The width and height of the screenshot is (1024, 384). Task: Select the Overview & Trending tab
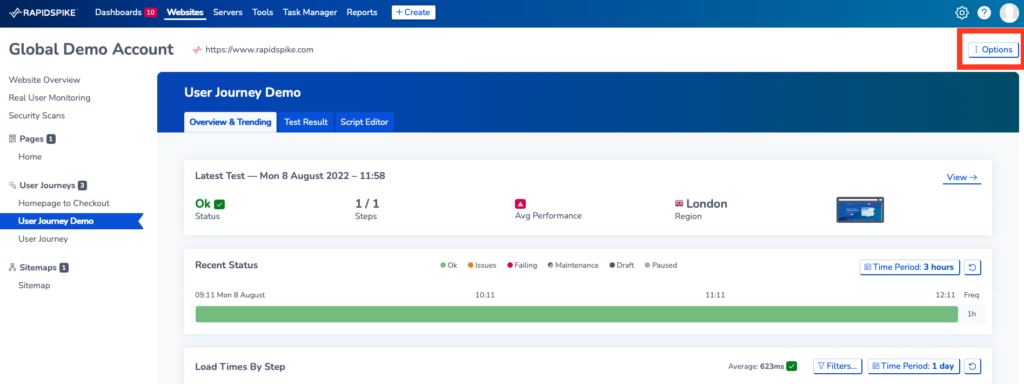pyautogui.click(x=231, y=122)
